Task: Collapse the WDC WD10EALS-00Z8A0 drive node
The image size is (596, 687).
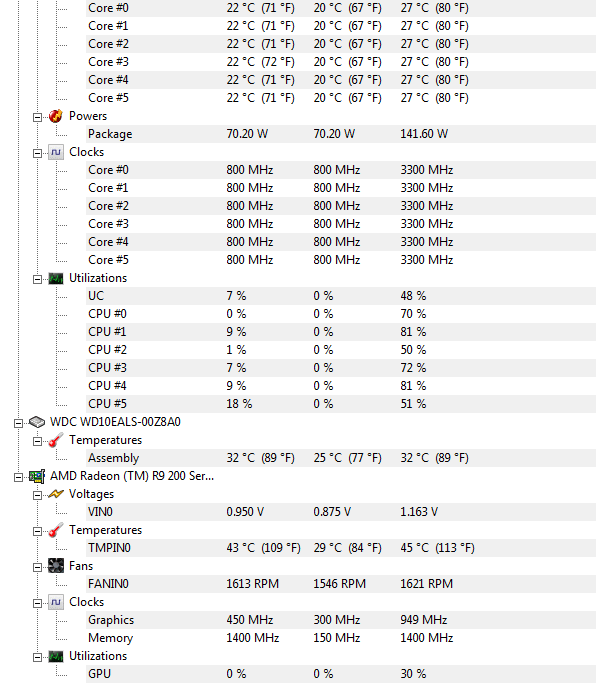Action: click(18, 423)
